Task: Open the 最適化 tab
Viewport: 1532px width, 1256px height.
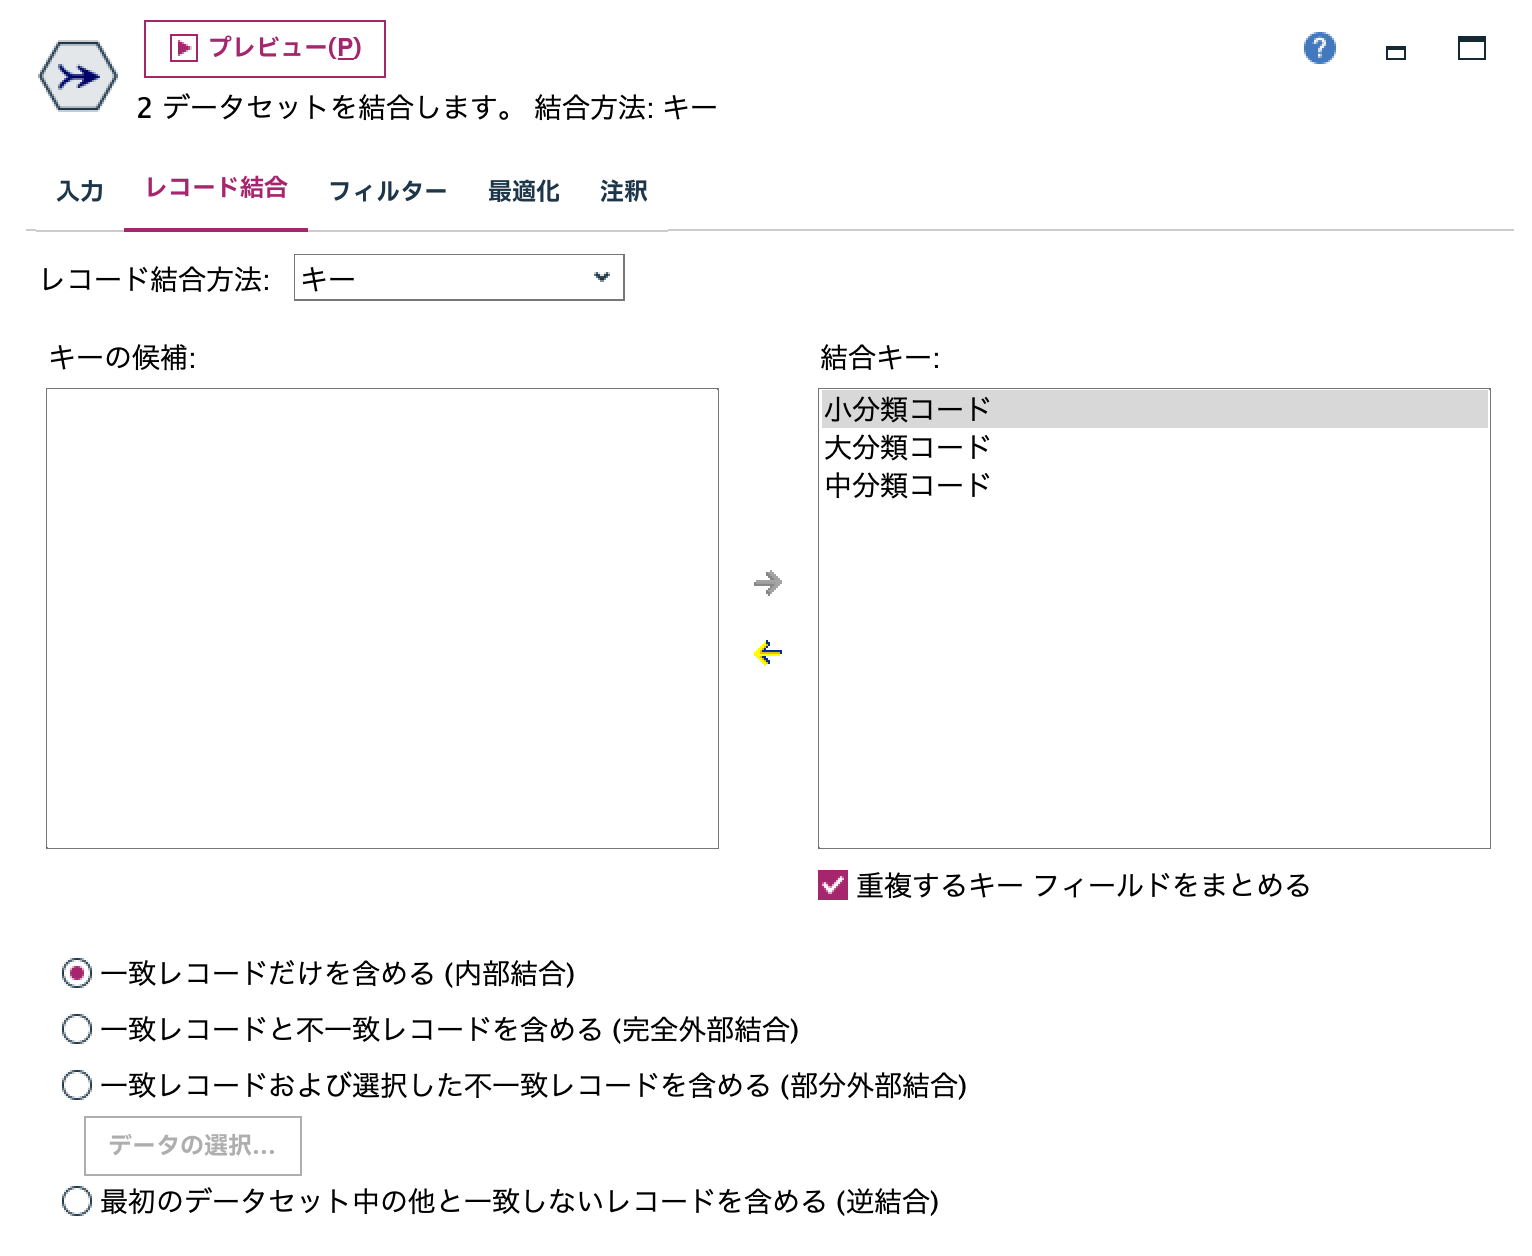Action: click(523, 191)
